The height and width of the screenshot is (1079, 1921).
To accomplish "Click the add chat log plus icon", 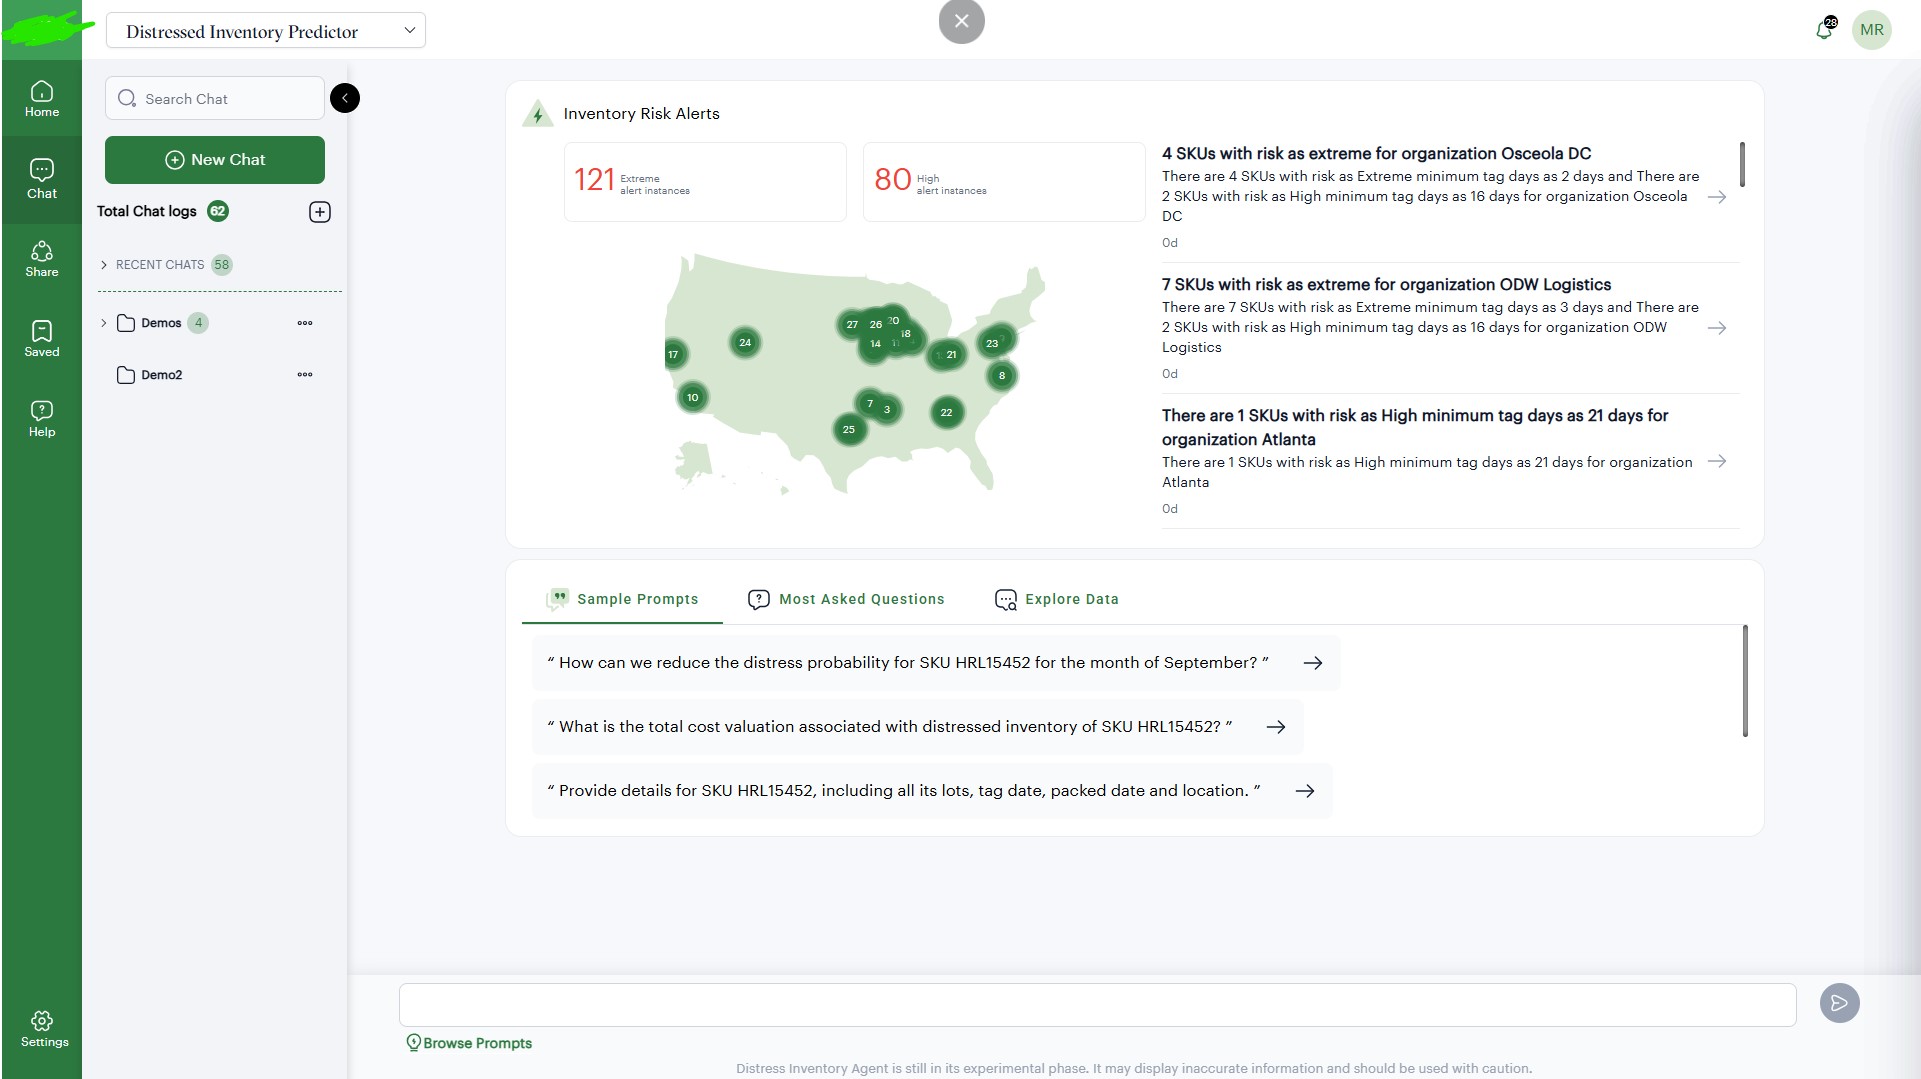I will (x=320, y=212).
